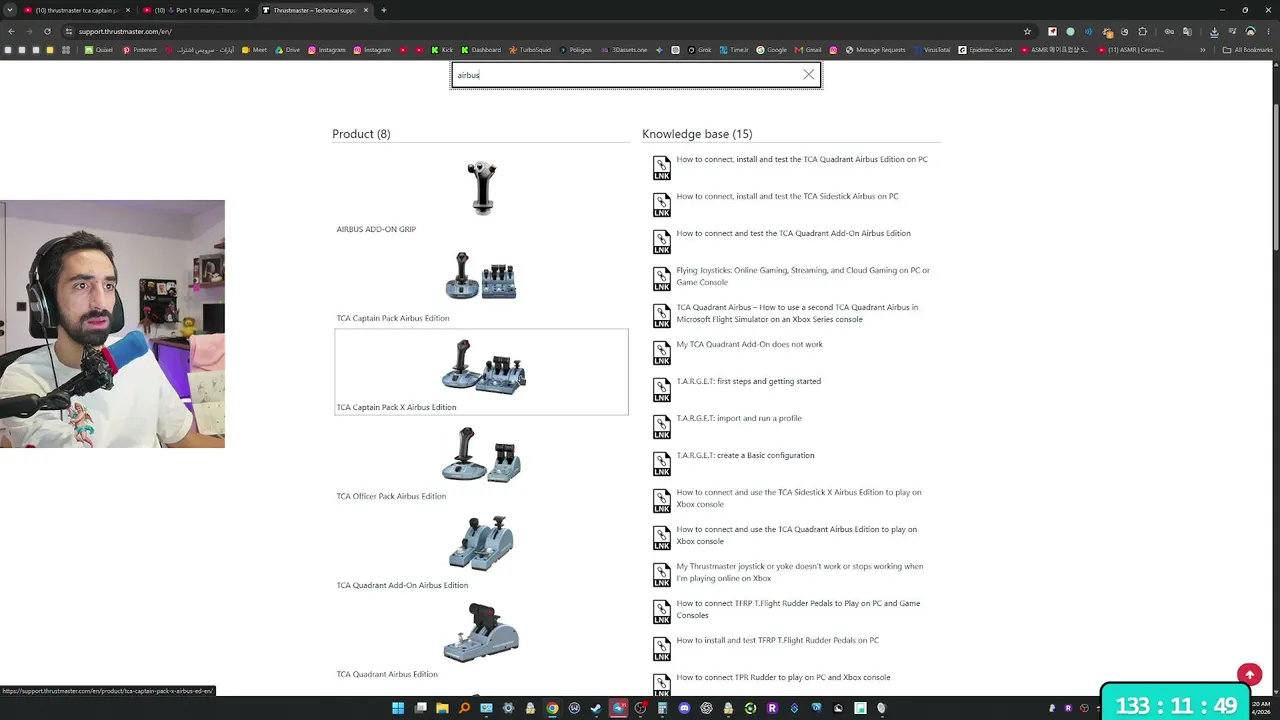Image resolution: width=1280 pixels, height=720 pixels.
Task: Open the tab search dropdown arrow
Action: (x=9, y=10)
